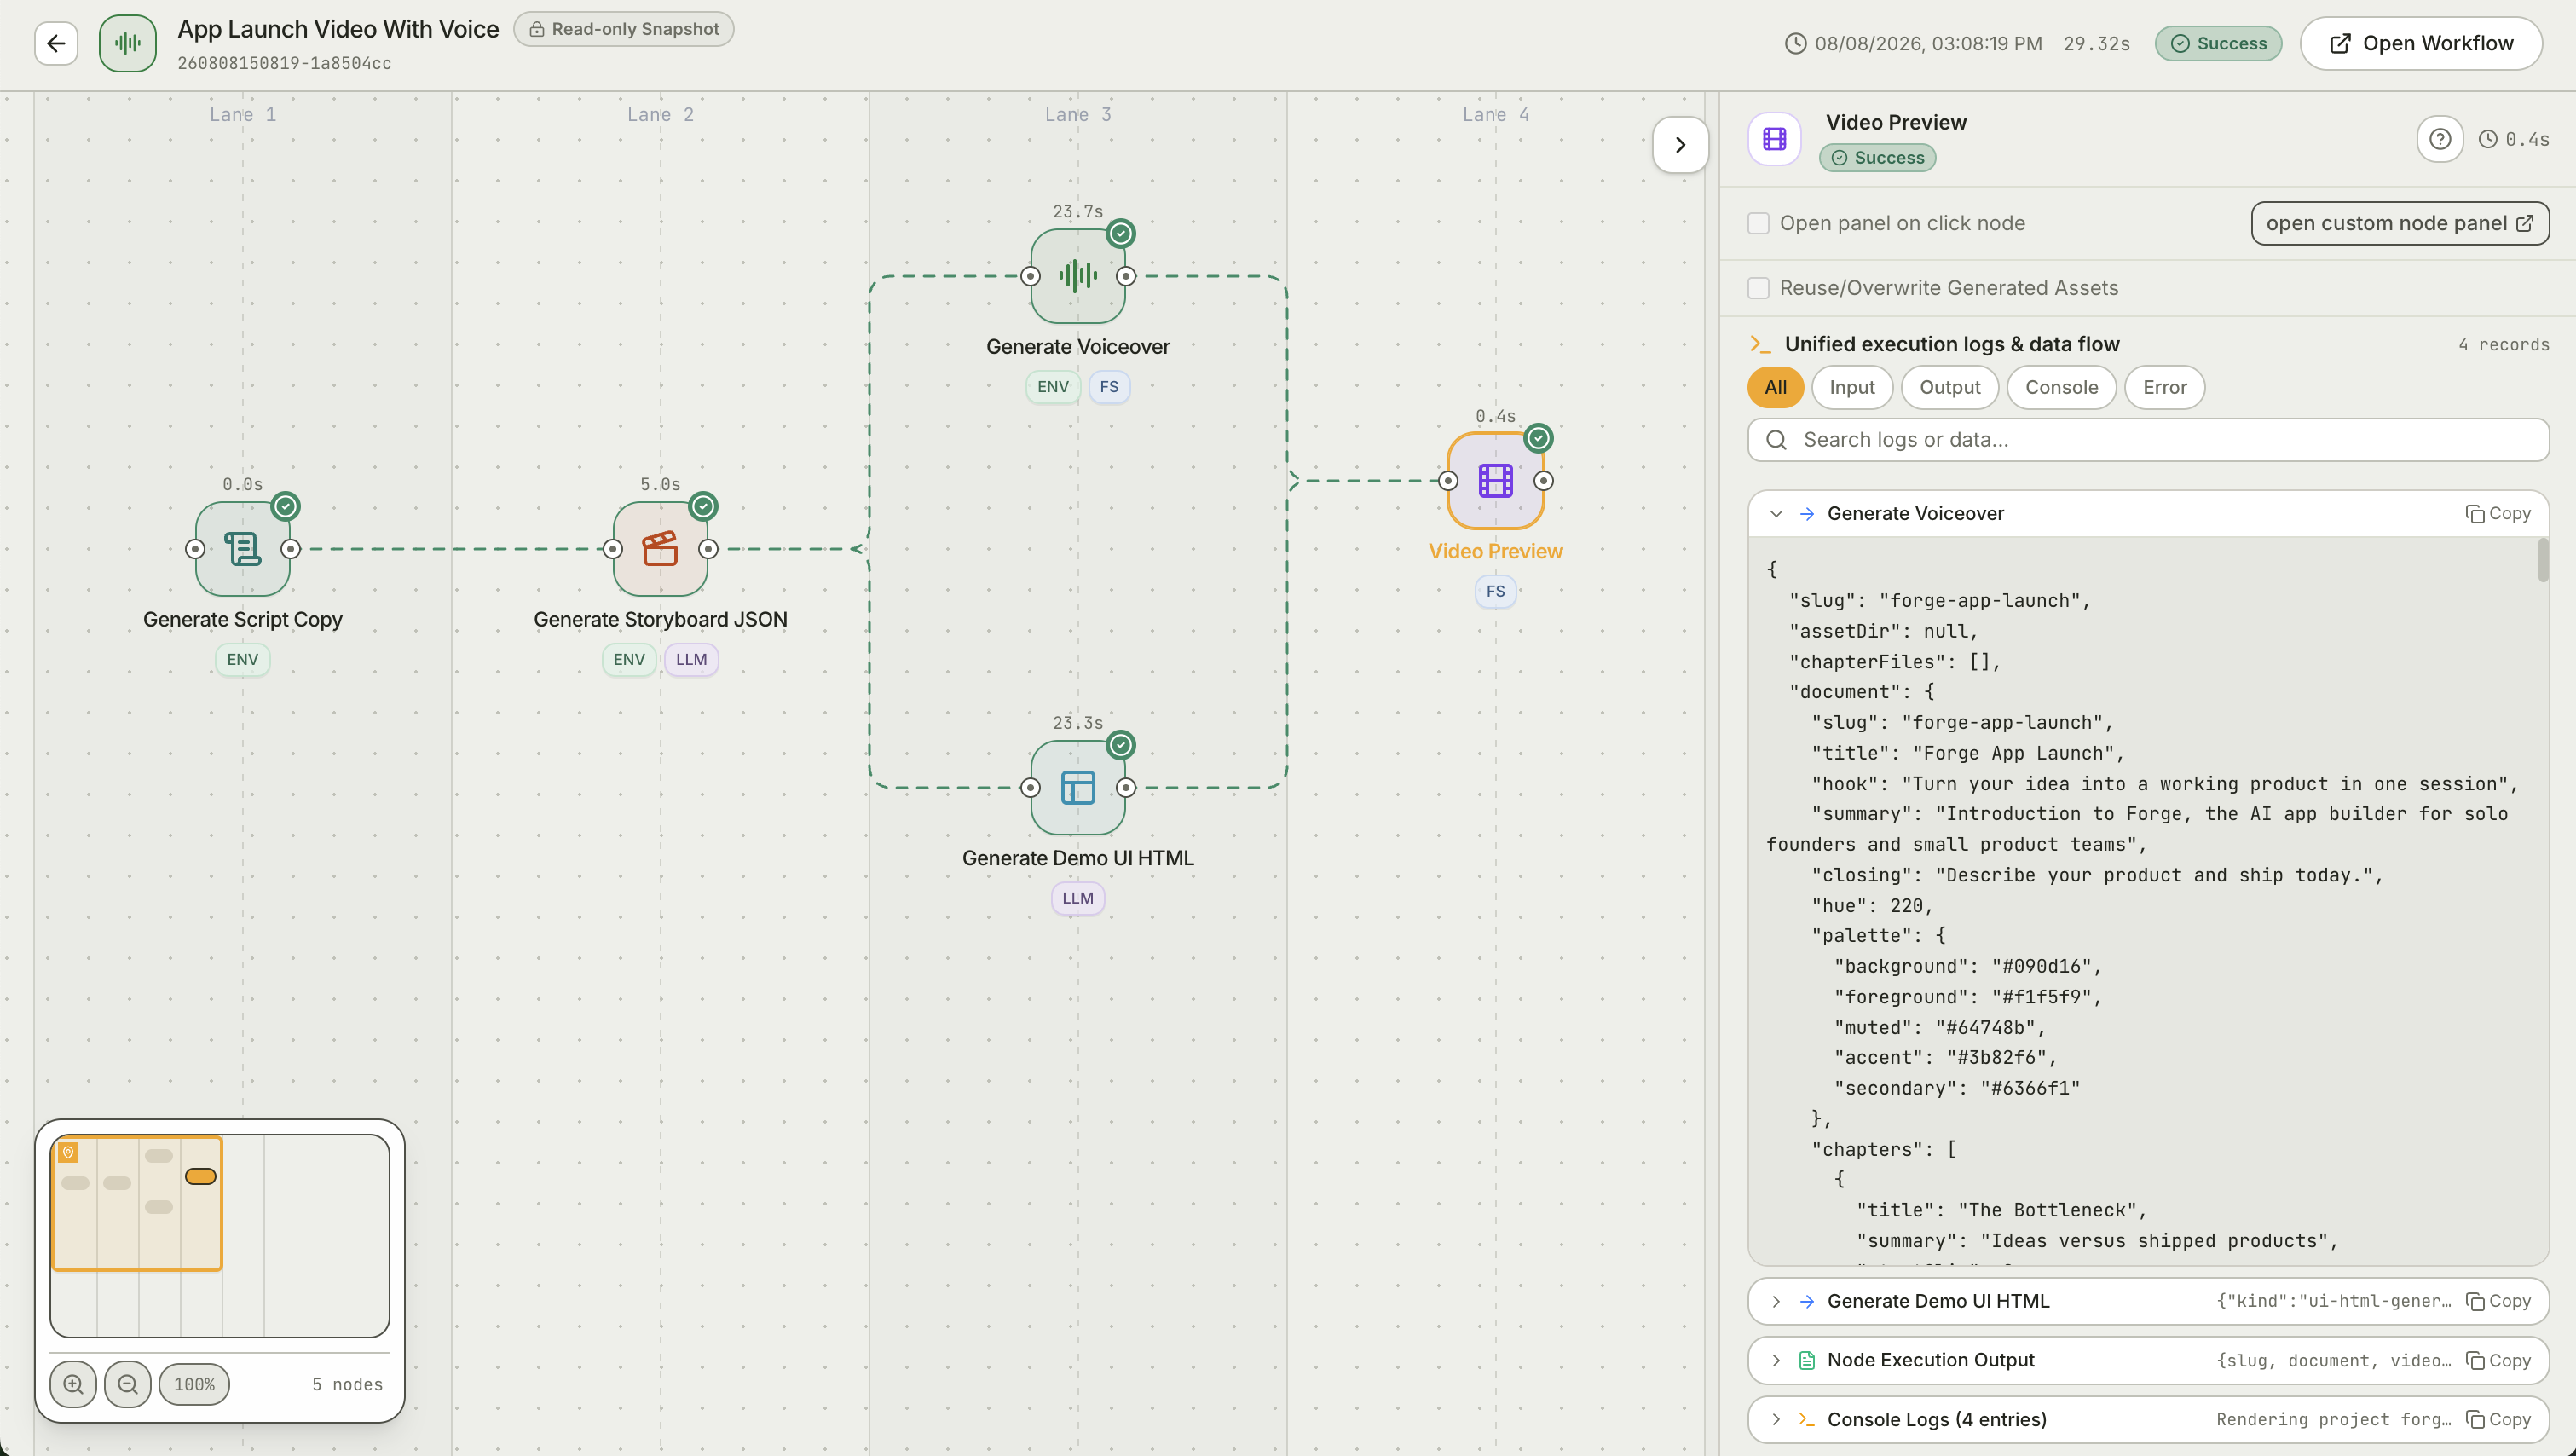Screen dimensions: 2576x1456
Task: Enable Open panel on click node checkbox
Action: pyautogui.click(x=1758, y=223)
